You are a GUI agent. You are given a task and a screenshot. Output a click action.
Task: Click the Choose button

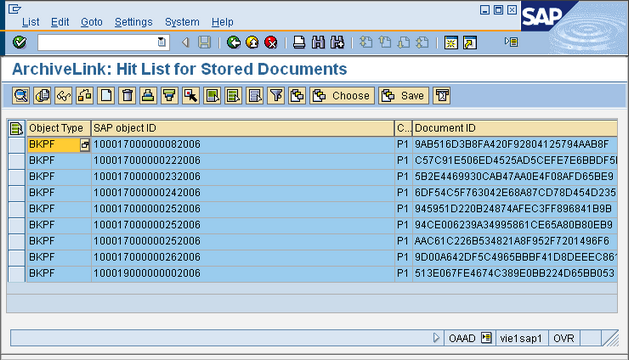pyautogui.click(x=342, y=96)
